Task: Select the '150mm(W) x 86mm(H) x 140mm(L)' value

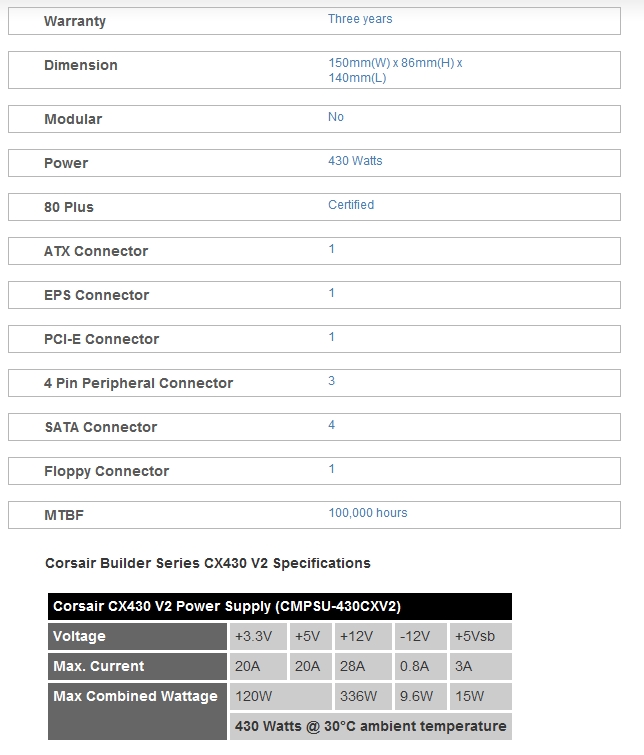Action: [395, 70]
